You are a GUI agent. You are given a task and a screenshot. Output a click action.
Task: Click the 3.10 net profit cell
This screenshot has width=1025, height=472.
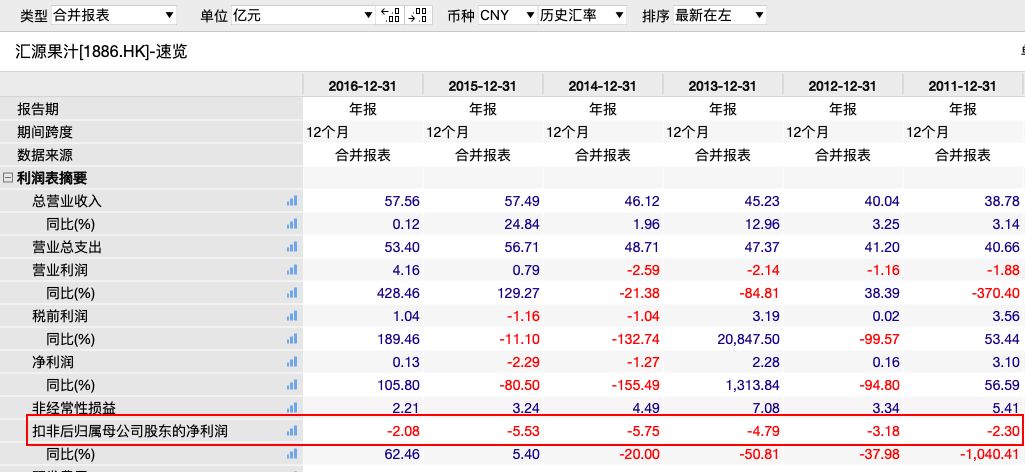point(1007,362)
